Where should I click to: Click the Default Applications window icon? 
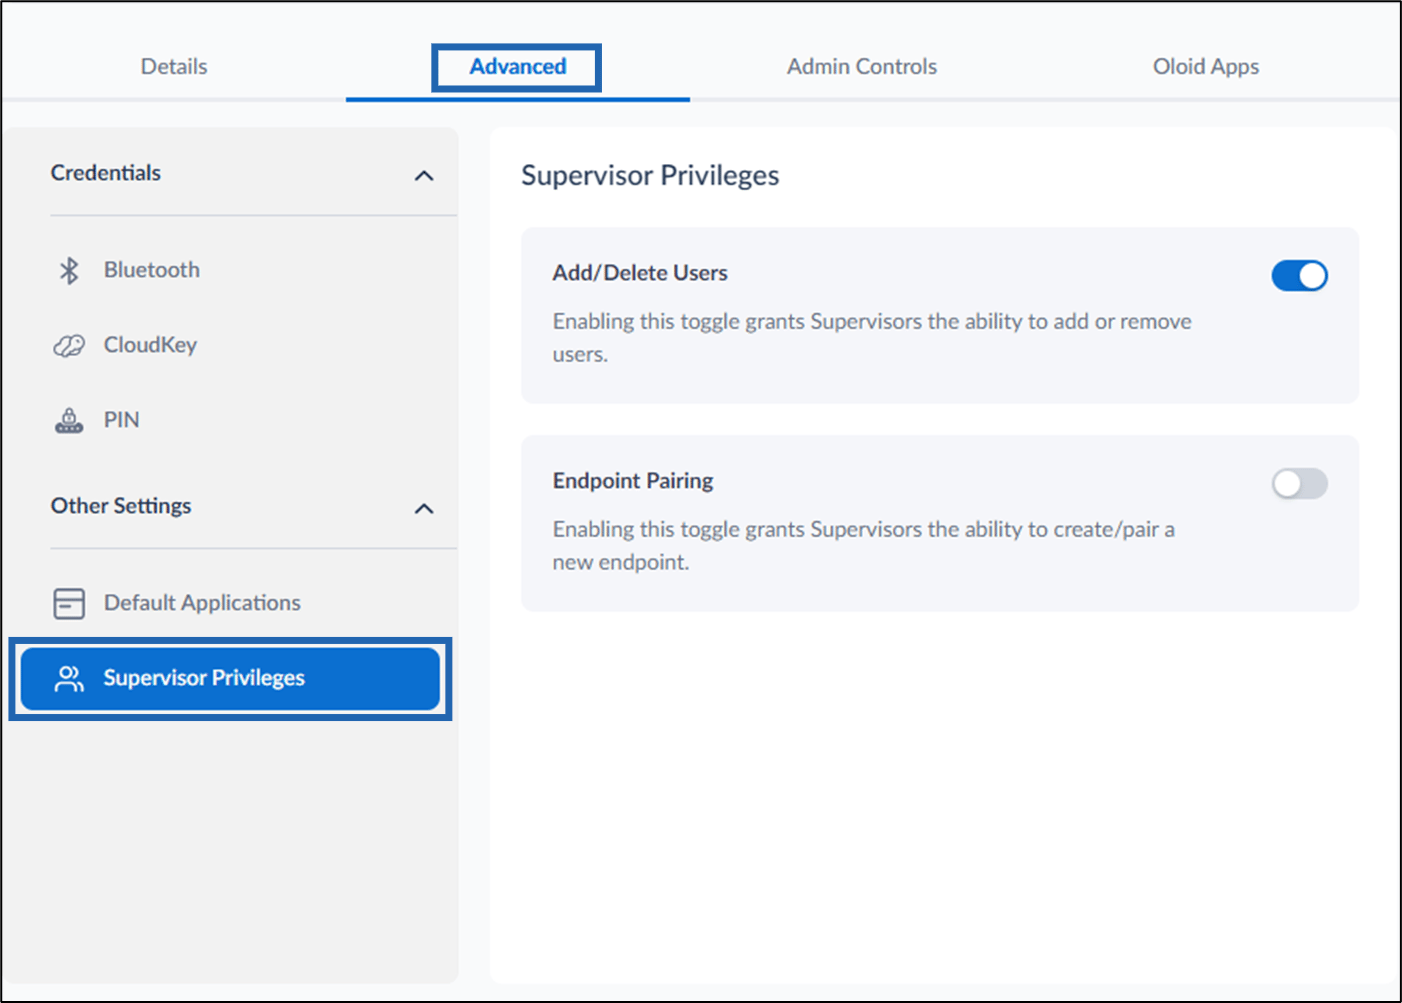point(69,603)
